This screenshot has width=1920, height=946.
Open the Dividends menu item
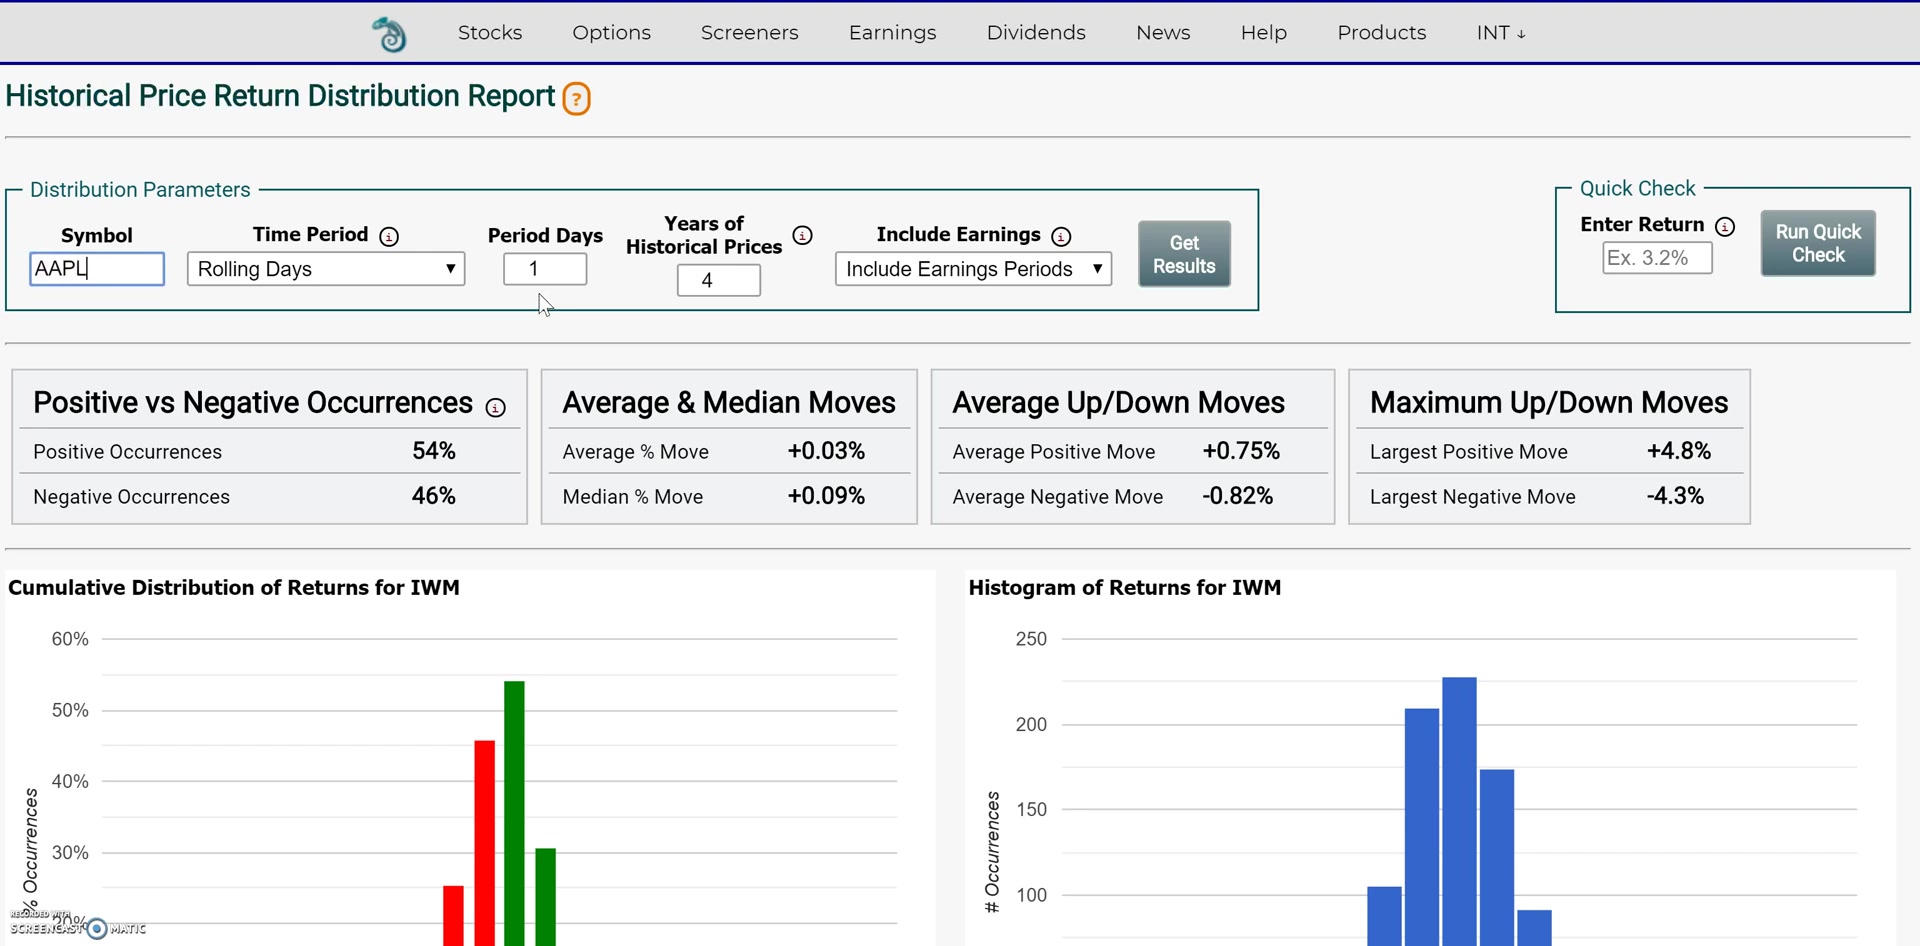pos(1036,33)
